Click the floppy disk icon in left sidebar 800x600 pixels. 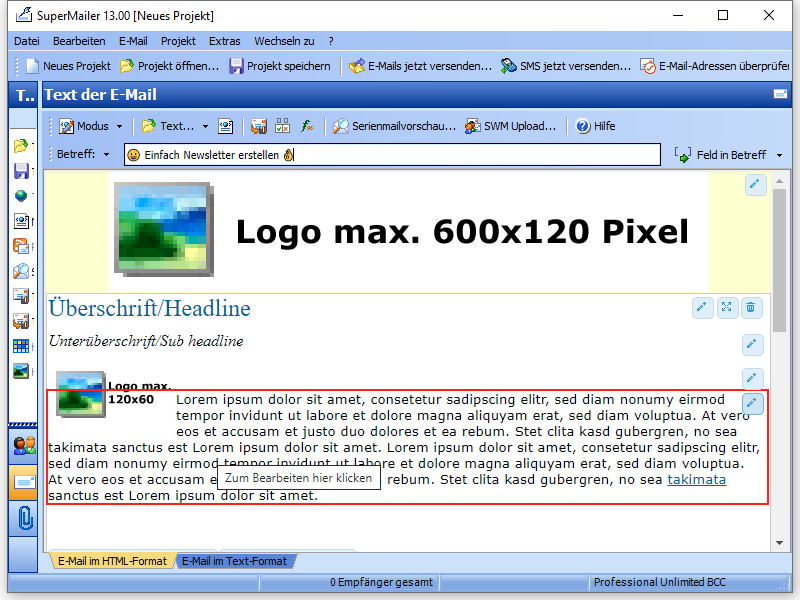[x=21, y=171]
